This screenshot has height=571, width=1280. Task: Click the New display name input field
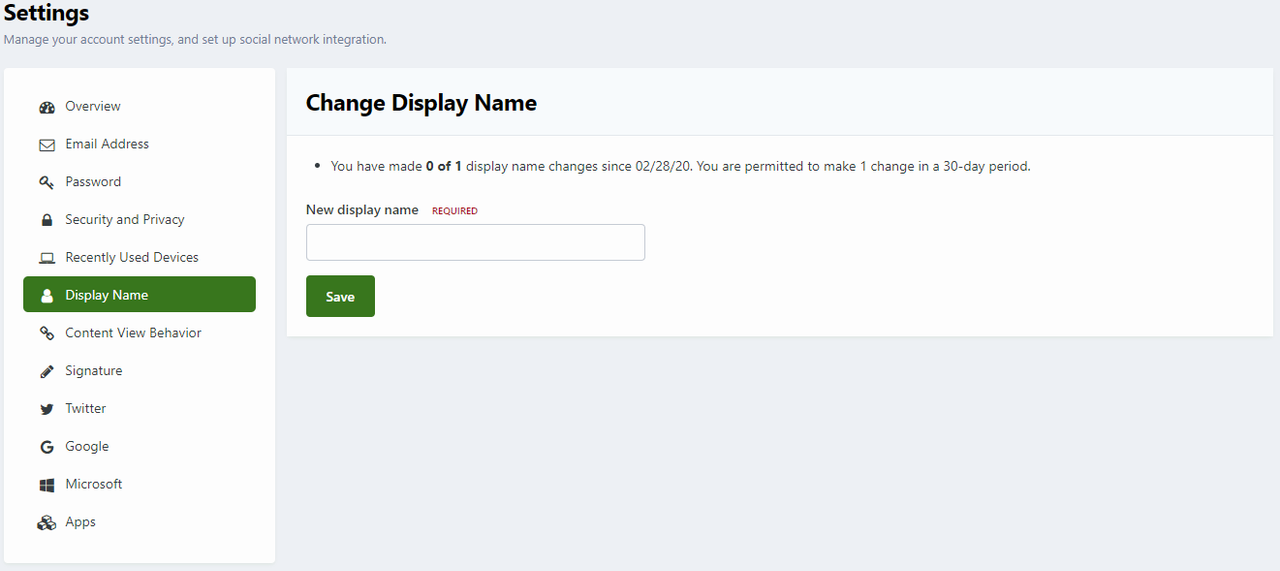pos(475,242)
